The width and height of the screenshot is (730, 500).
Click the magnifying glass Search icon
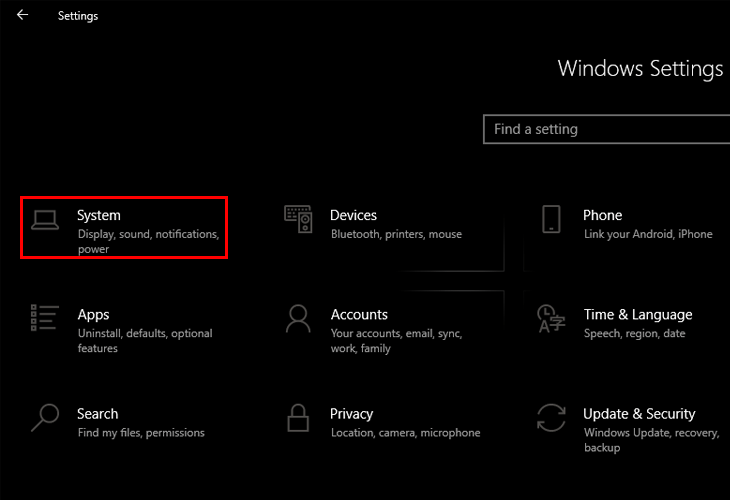point(45,417)
